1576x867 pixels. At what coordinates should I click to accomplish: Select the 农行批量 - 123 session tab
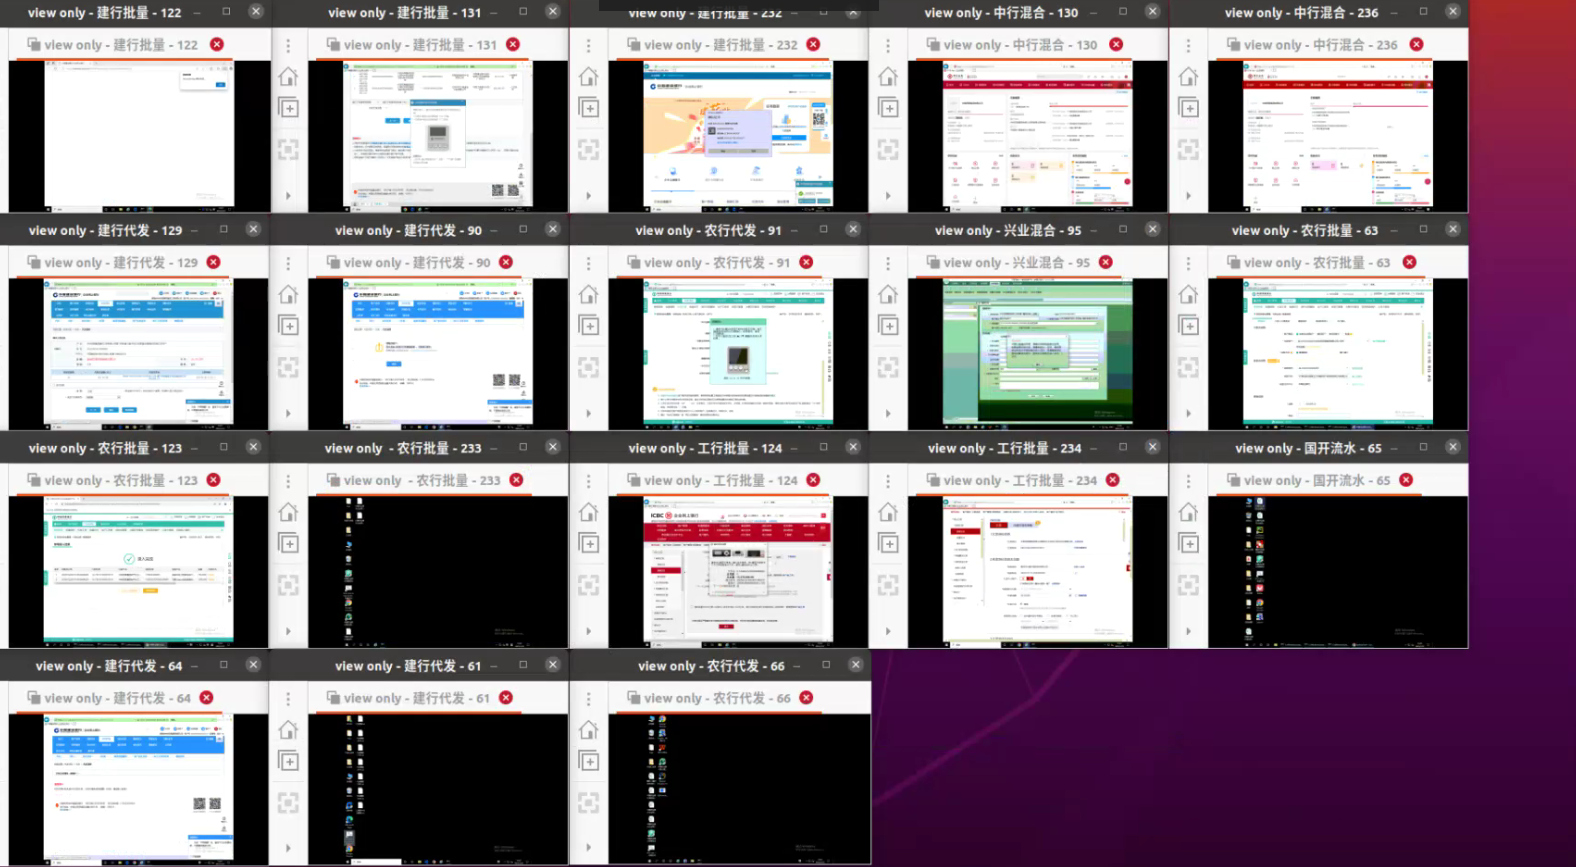120,481
